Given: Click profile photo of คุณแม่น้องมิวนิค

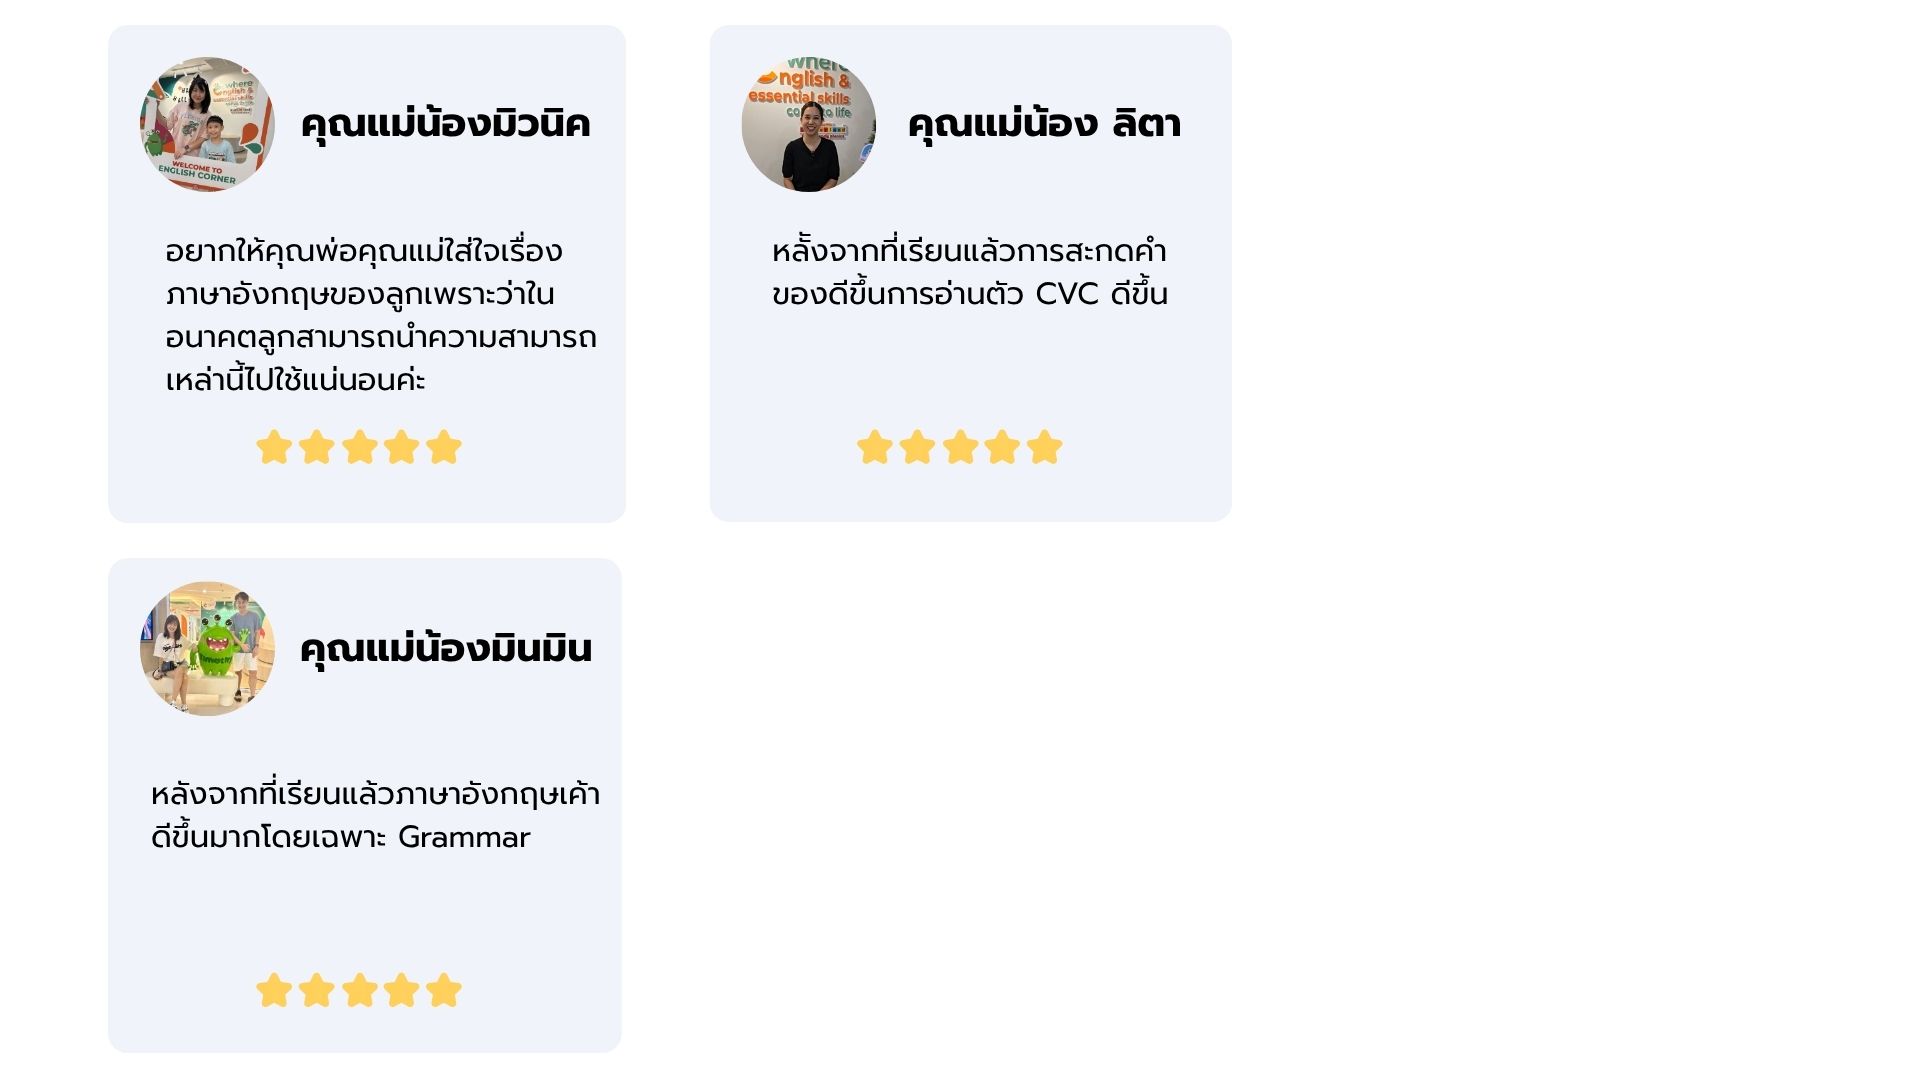Looking at the screenshot, I should click(x=207, y=124).
